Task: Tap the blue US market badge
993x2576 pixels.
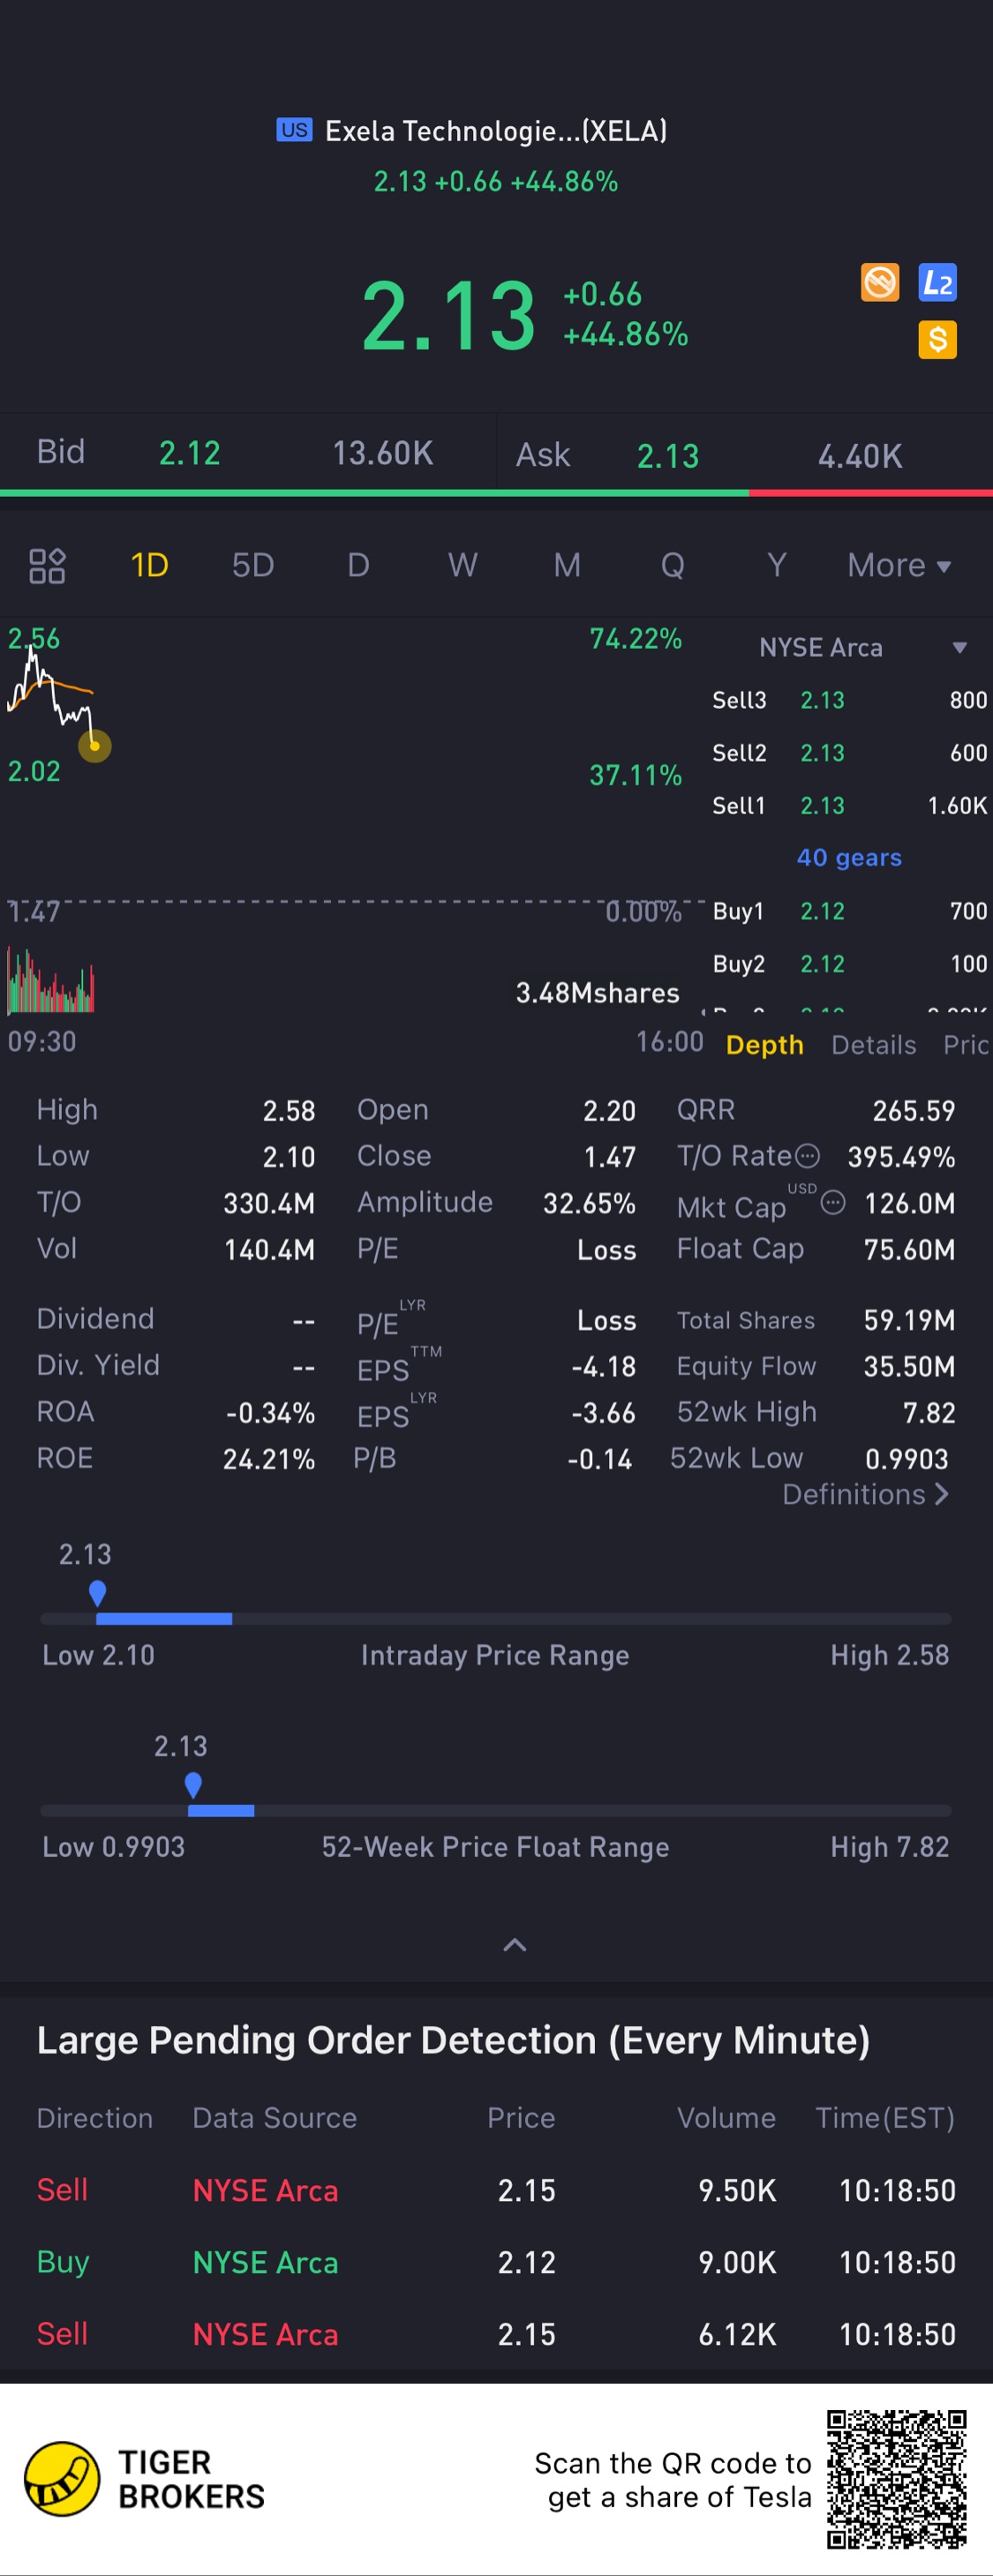Action: (294, 130)
